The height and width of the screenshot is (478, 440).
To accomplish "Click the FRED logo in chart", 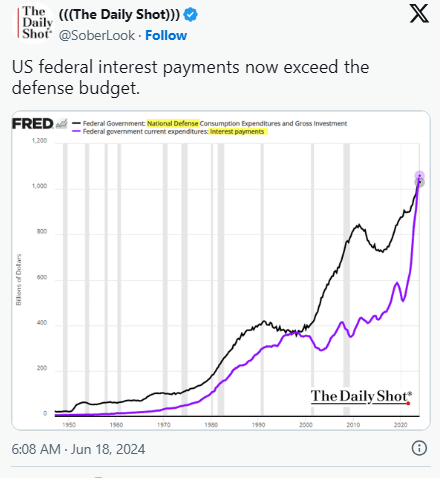I will [x=33, y=124].
